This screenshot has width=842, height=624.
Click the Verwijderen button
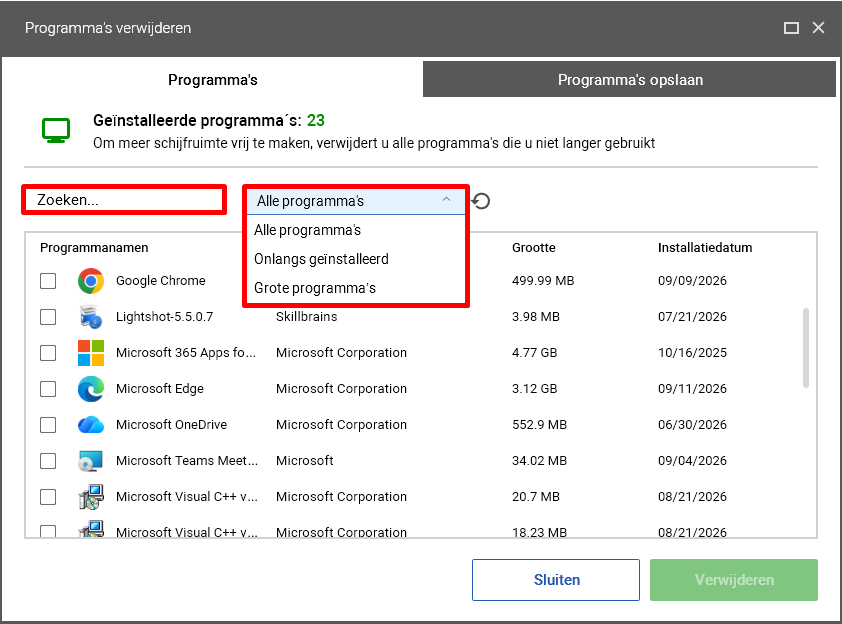click(734, 580)
